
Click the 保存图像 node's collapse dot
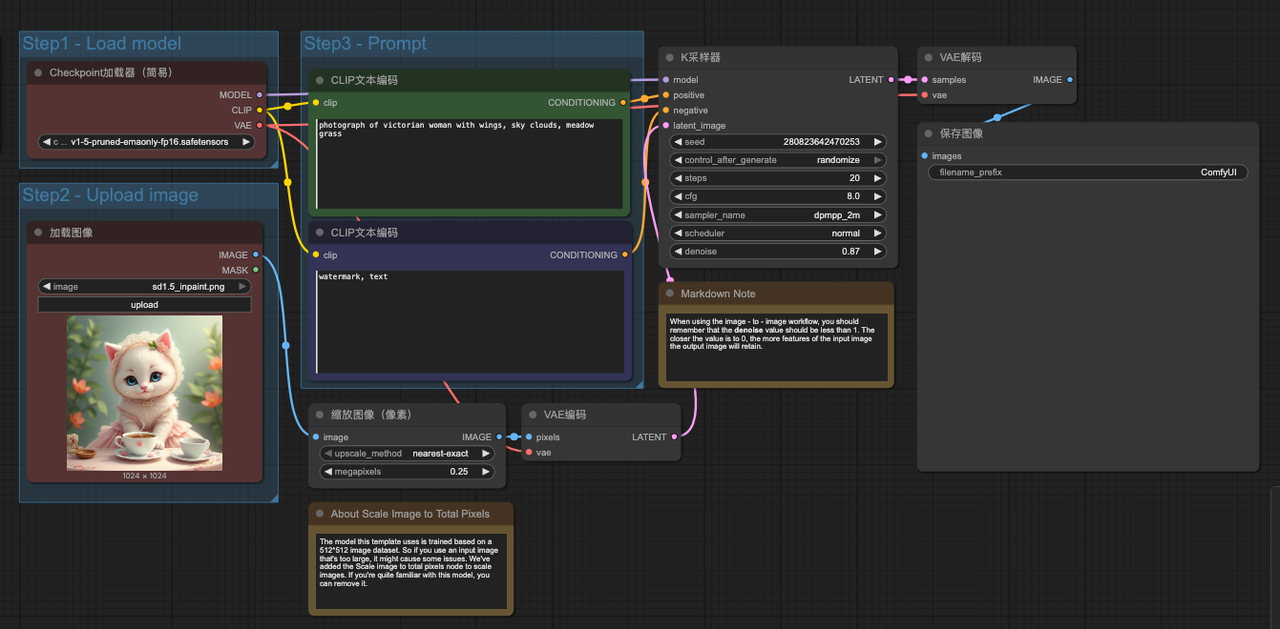(927, 134)
